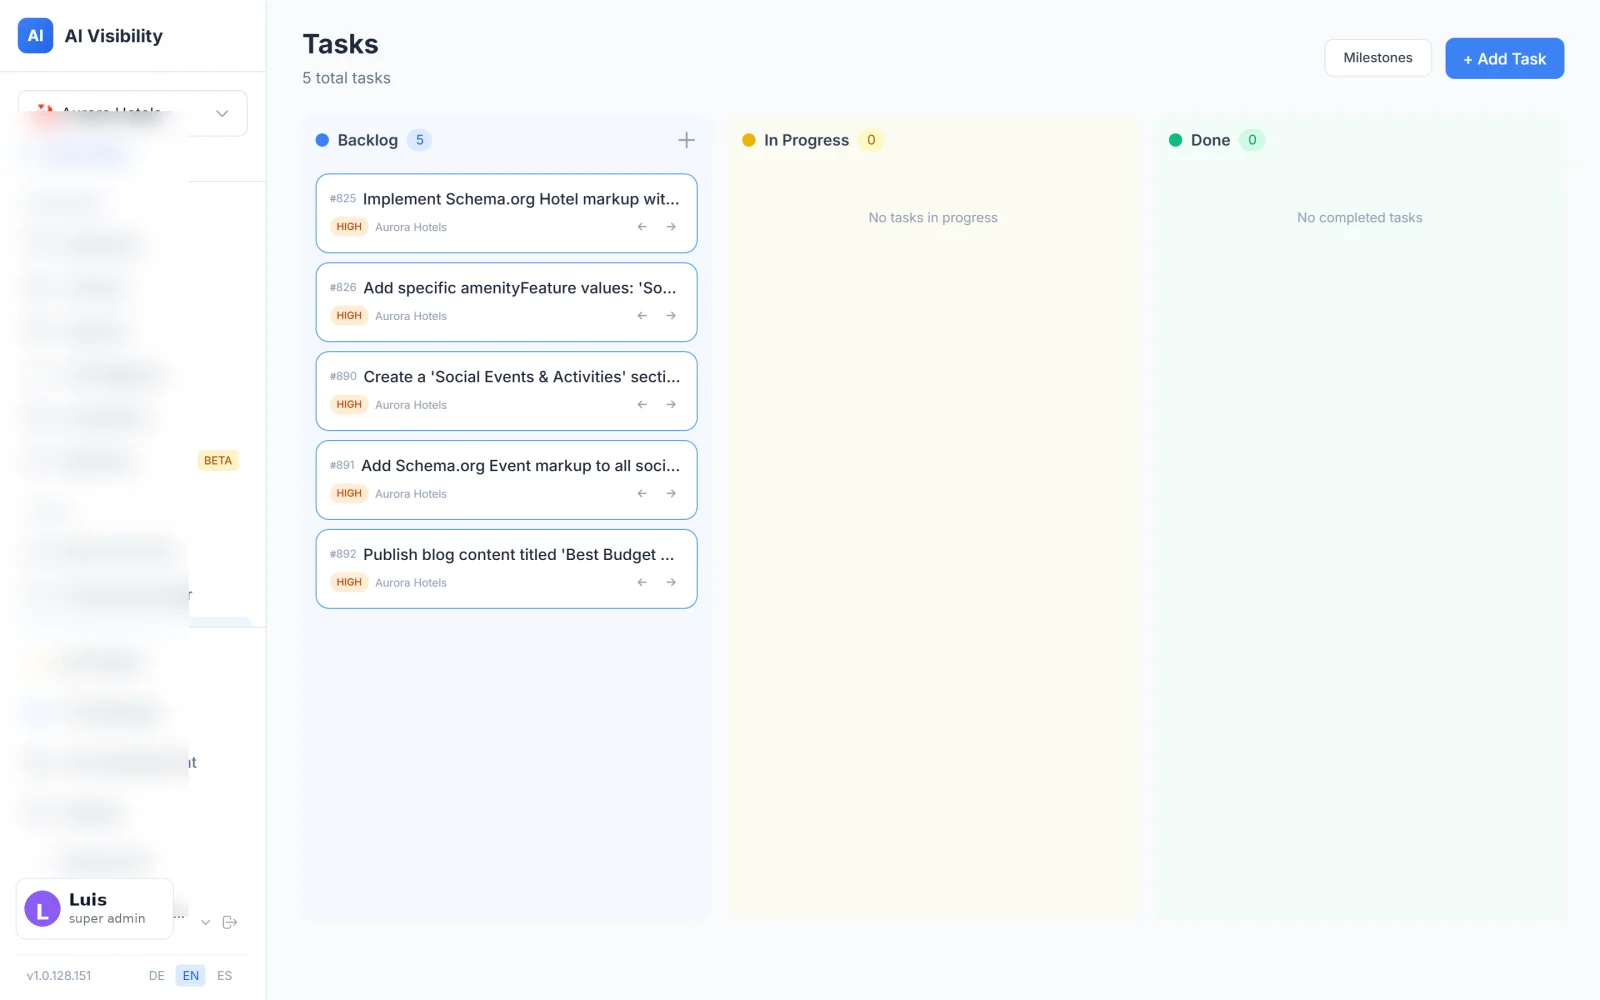Click the BETA badge in sidebar
Image resolution: width=1600 pixels, height=1000 pixels.
[218, 461]
